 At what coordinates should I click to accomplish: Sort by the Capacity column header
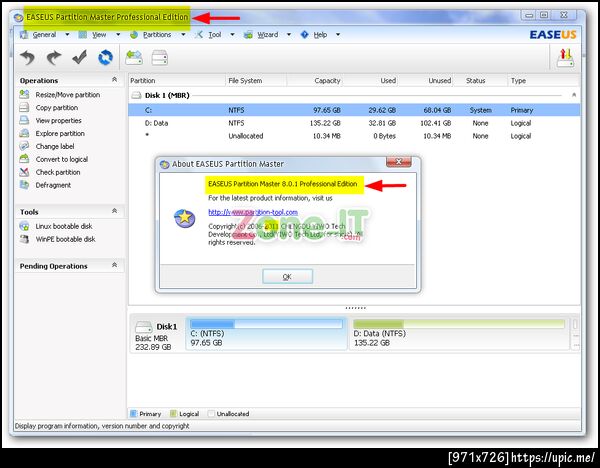coord(315,80)
